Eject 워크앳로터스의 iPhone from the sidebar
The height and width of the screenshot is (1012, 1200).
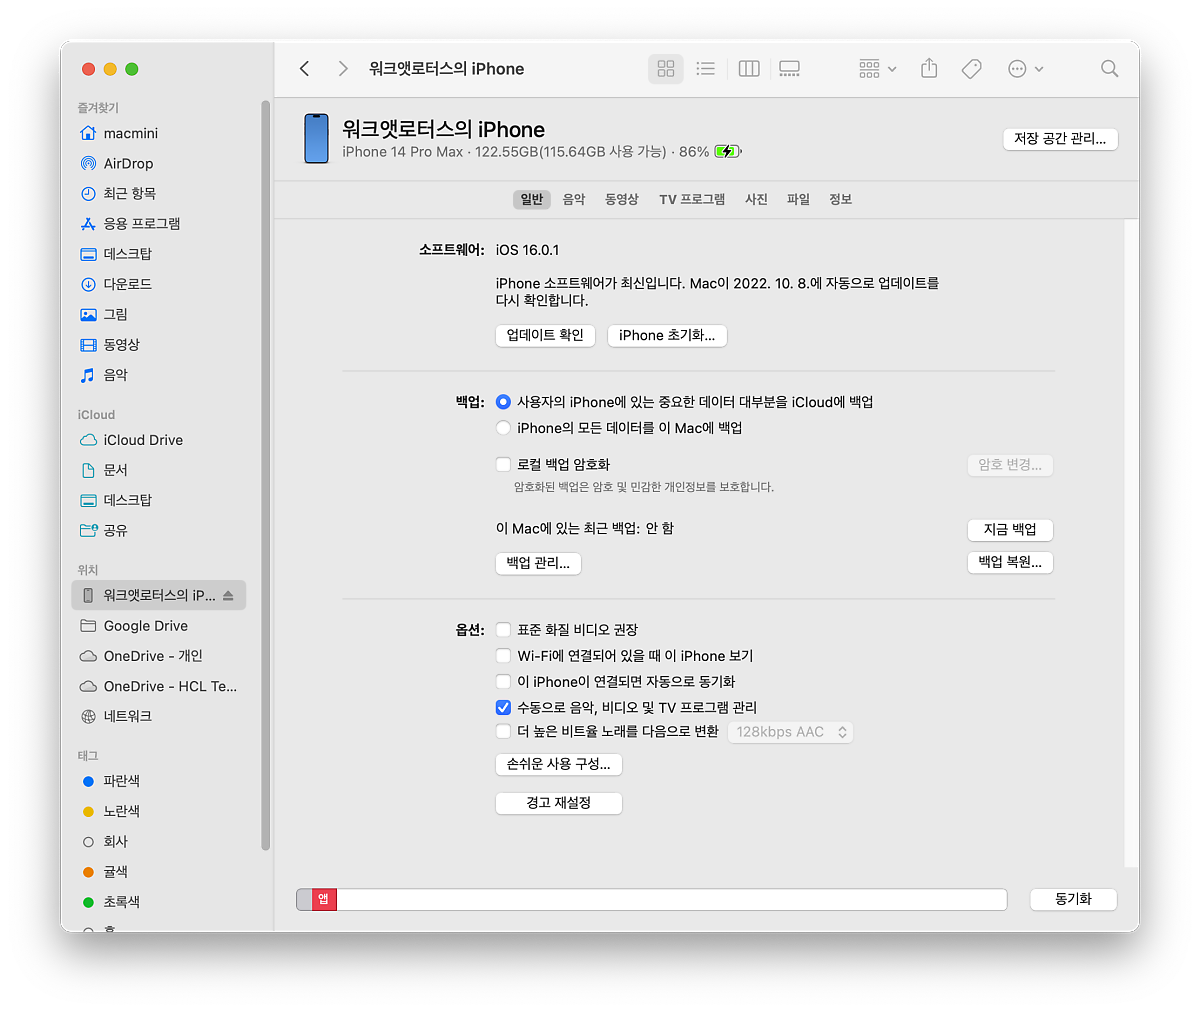coord(228,595)
